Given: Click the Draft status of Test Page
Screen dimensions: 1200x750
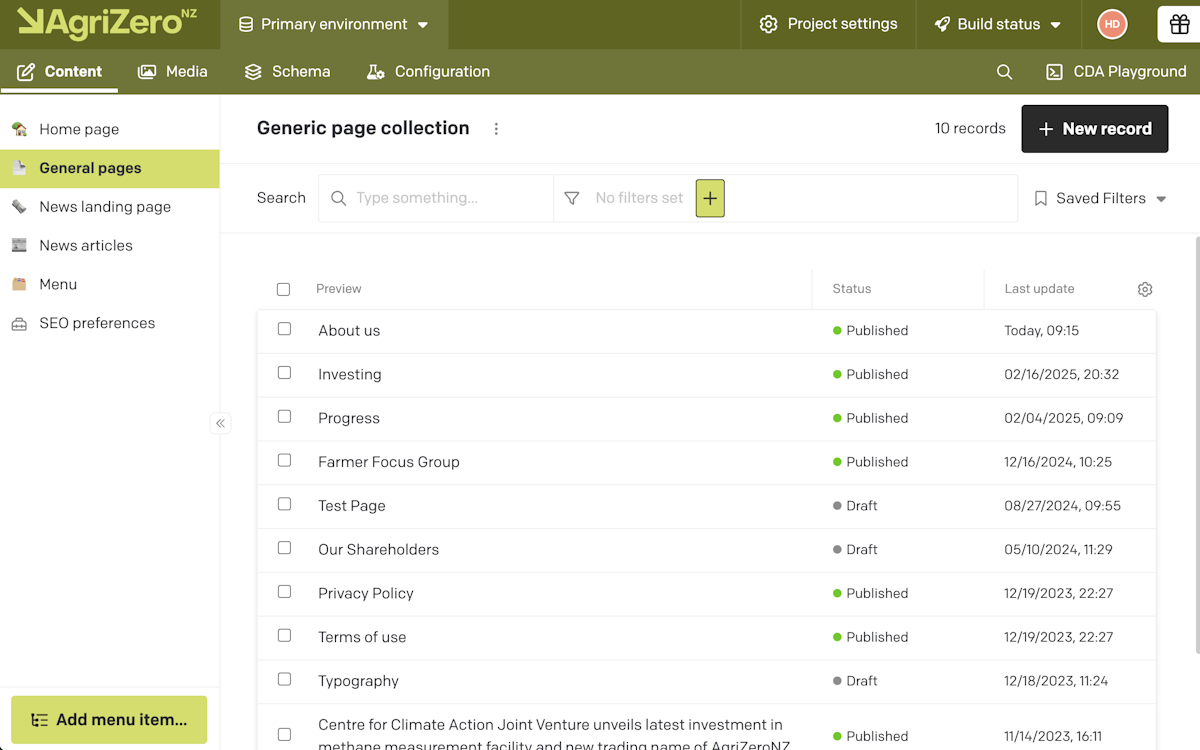Looking at the screenshot, I should pyautogui.click(x=855, y=506).
